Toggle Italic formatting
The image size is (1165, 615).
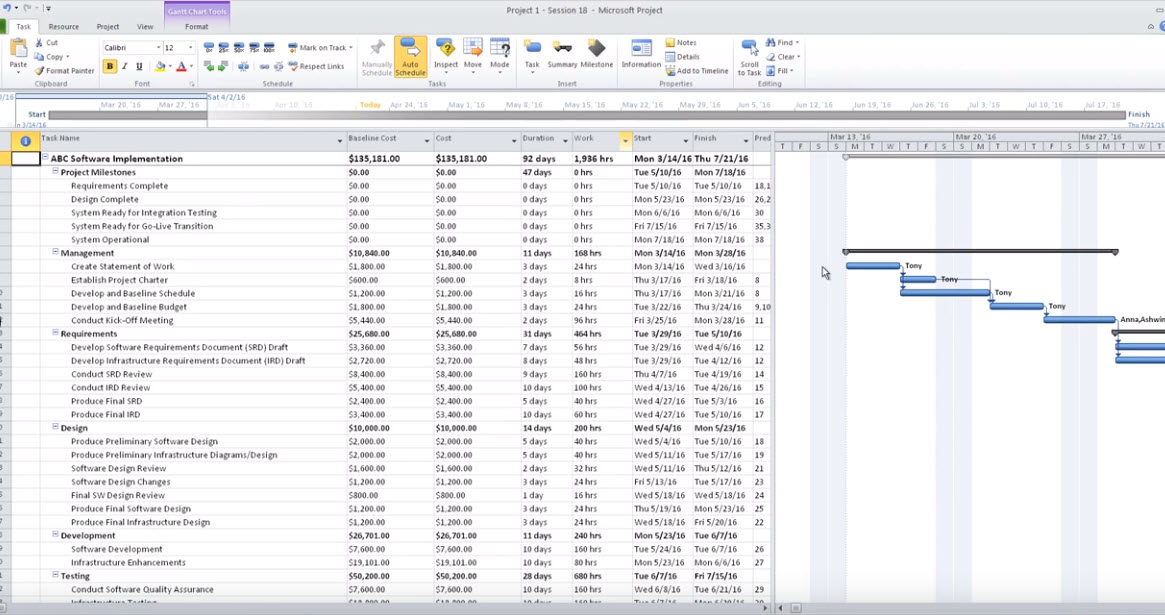[125, 67]
